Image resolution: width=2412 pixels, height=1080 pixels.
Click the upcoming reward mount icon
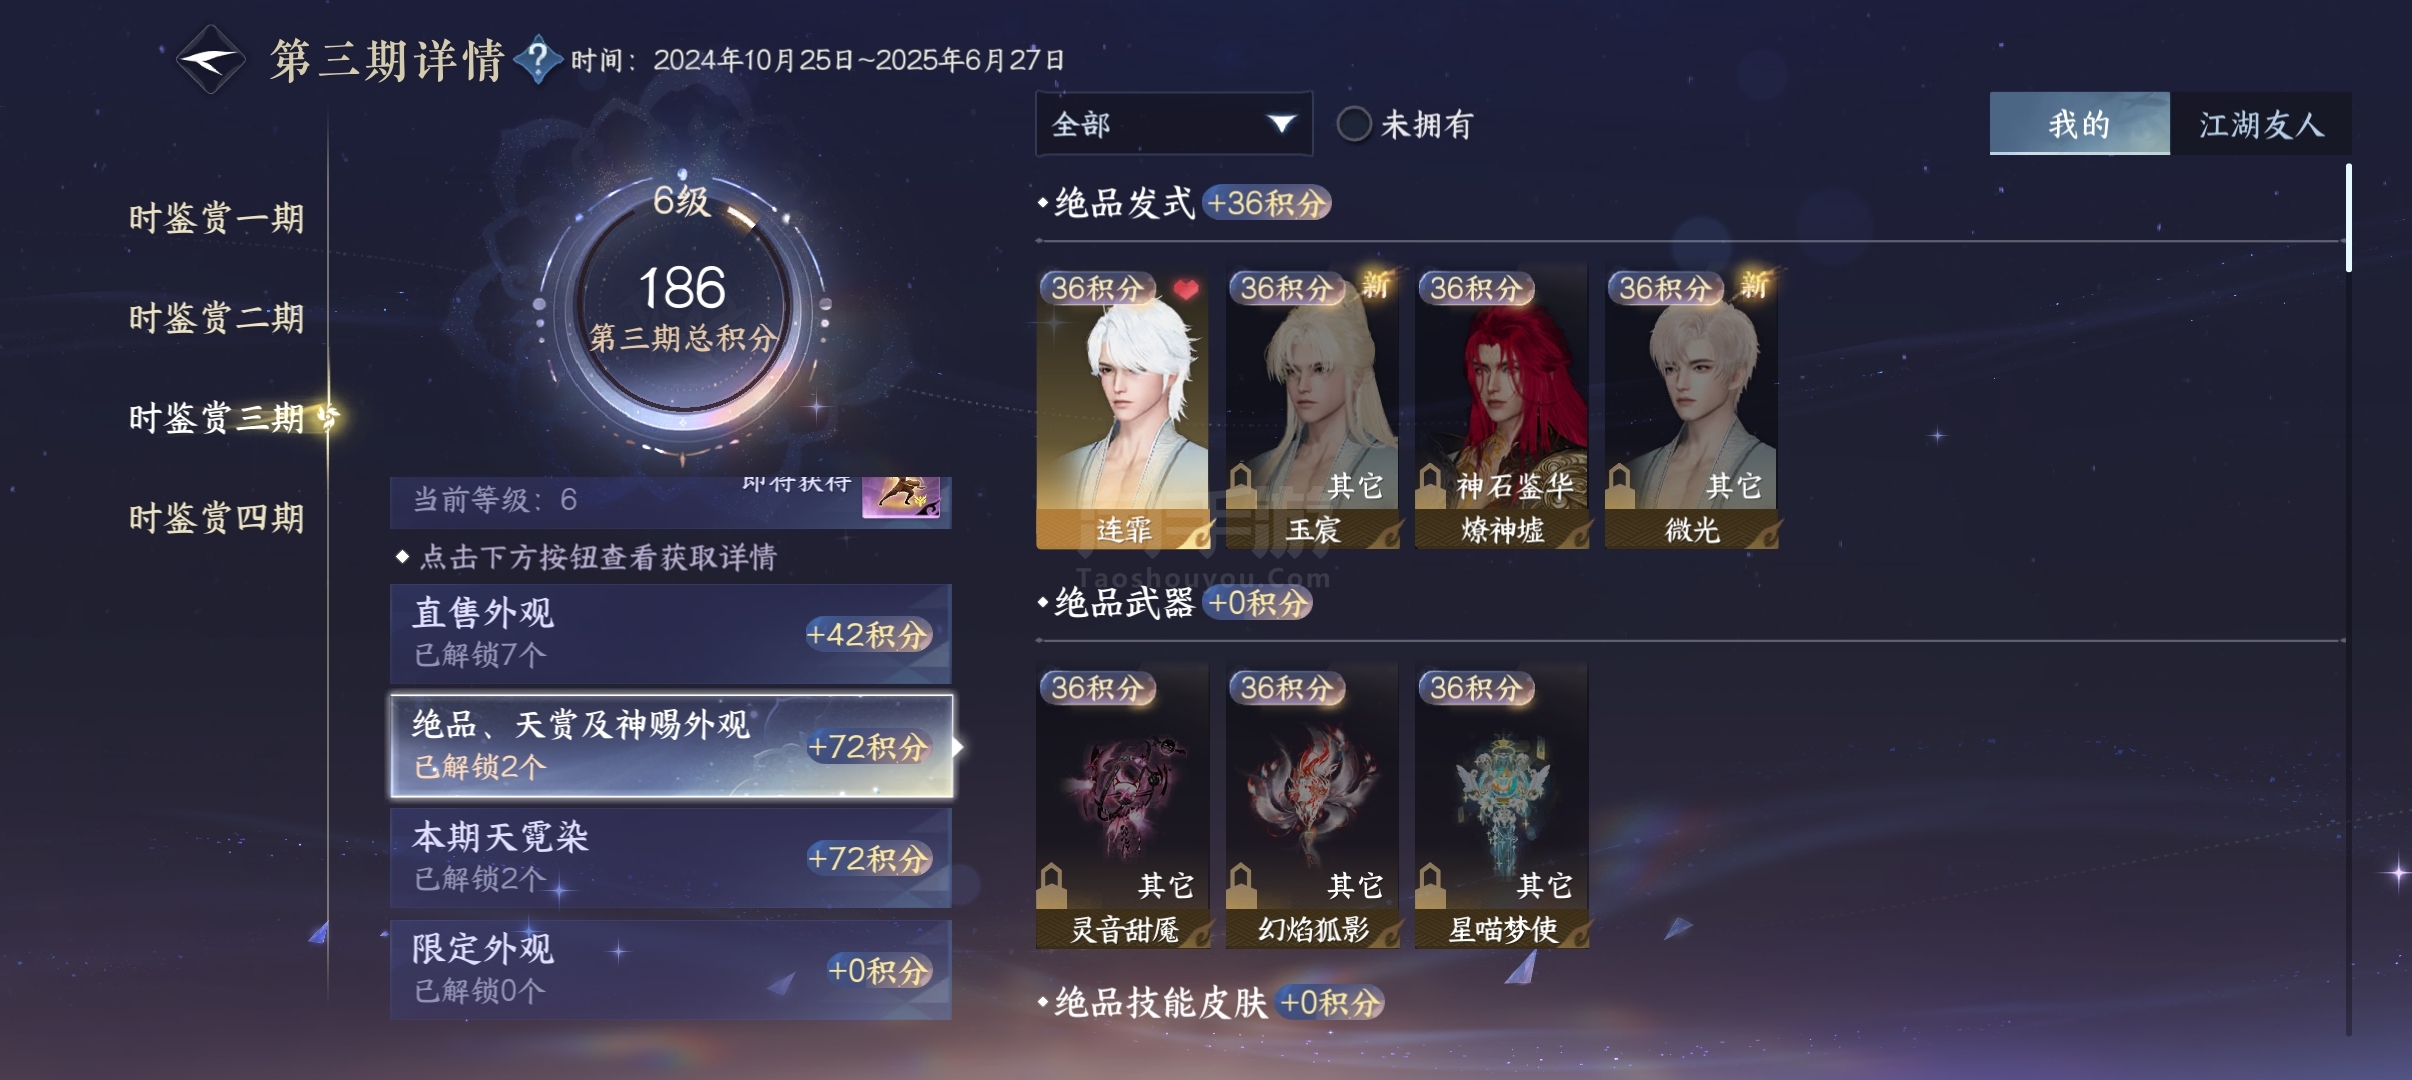(x=900, y=496)
